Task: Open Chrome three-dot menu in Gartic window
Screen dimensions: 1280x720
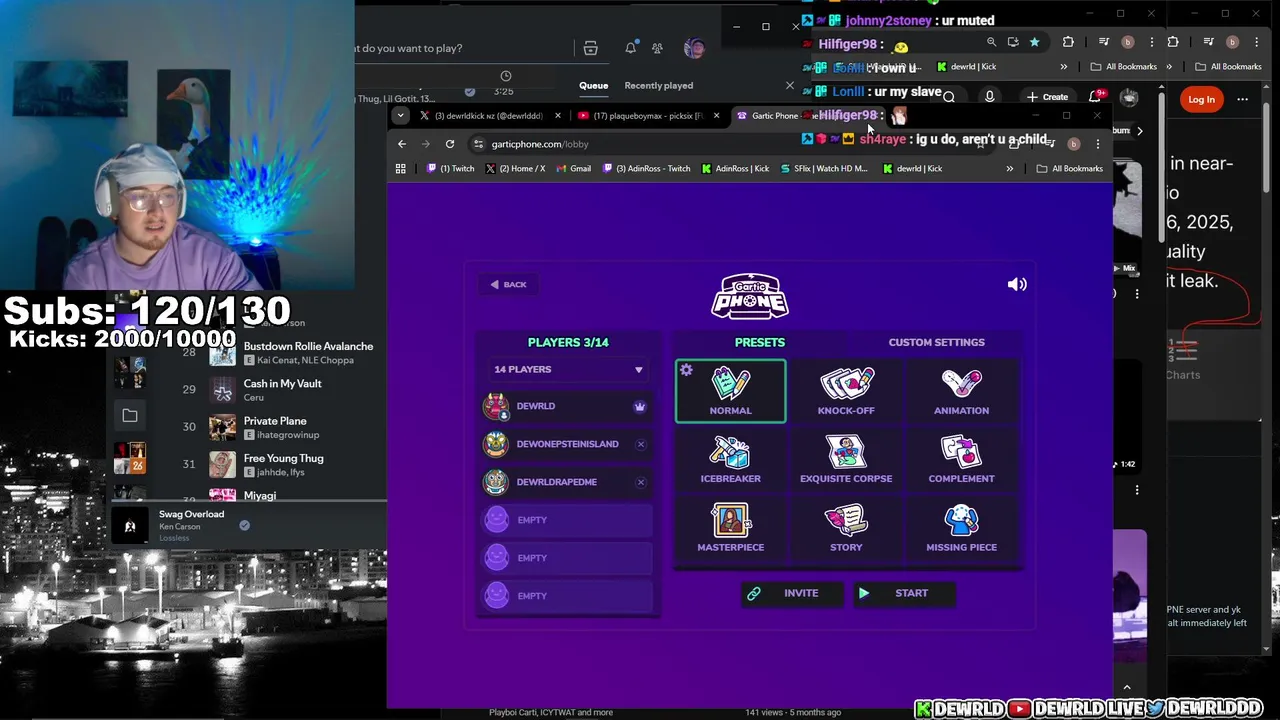Action: coord(1097,144)
